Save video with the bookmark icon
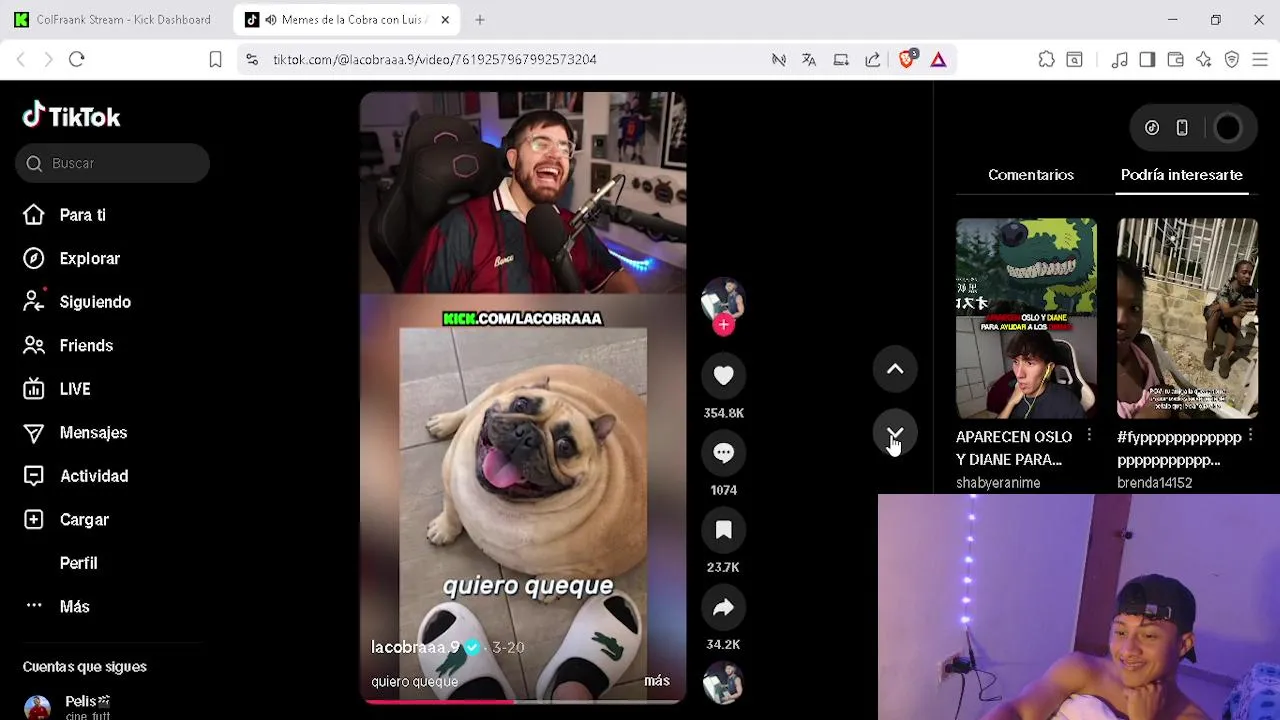1280x720 pixels. point(723,530)
